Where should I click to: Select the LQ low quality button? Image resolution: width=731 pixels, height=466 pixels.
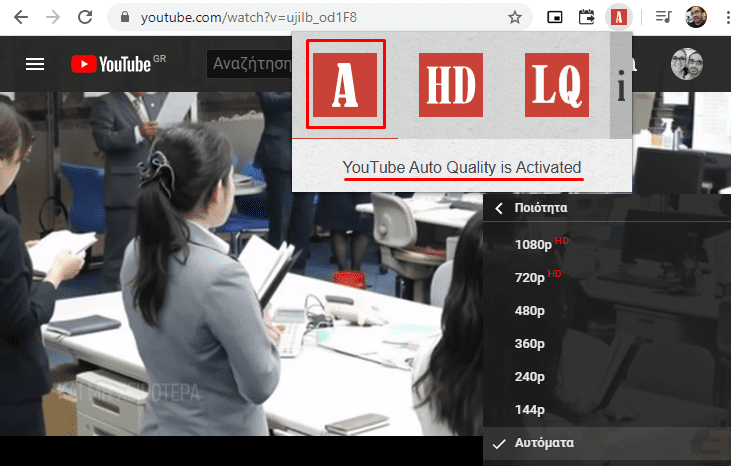pyautogui.click(x=557, y=84)
